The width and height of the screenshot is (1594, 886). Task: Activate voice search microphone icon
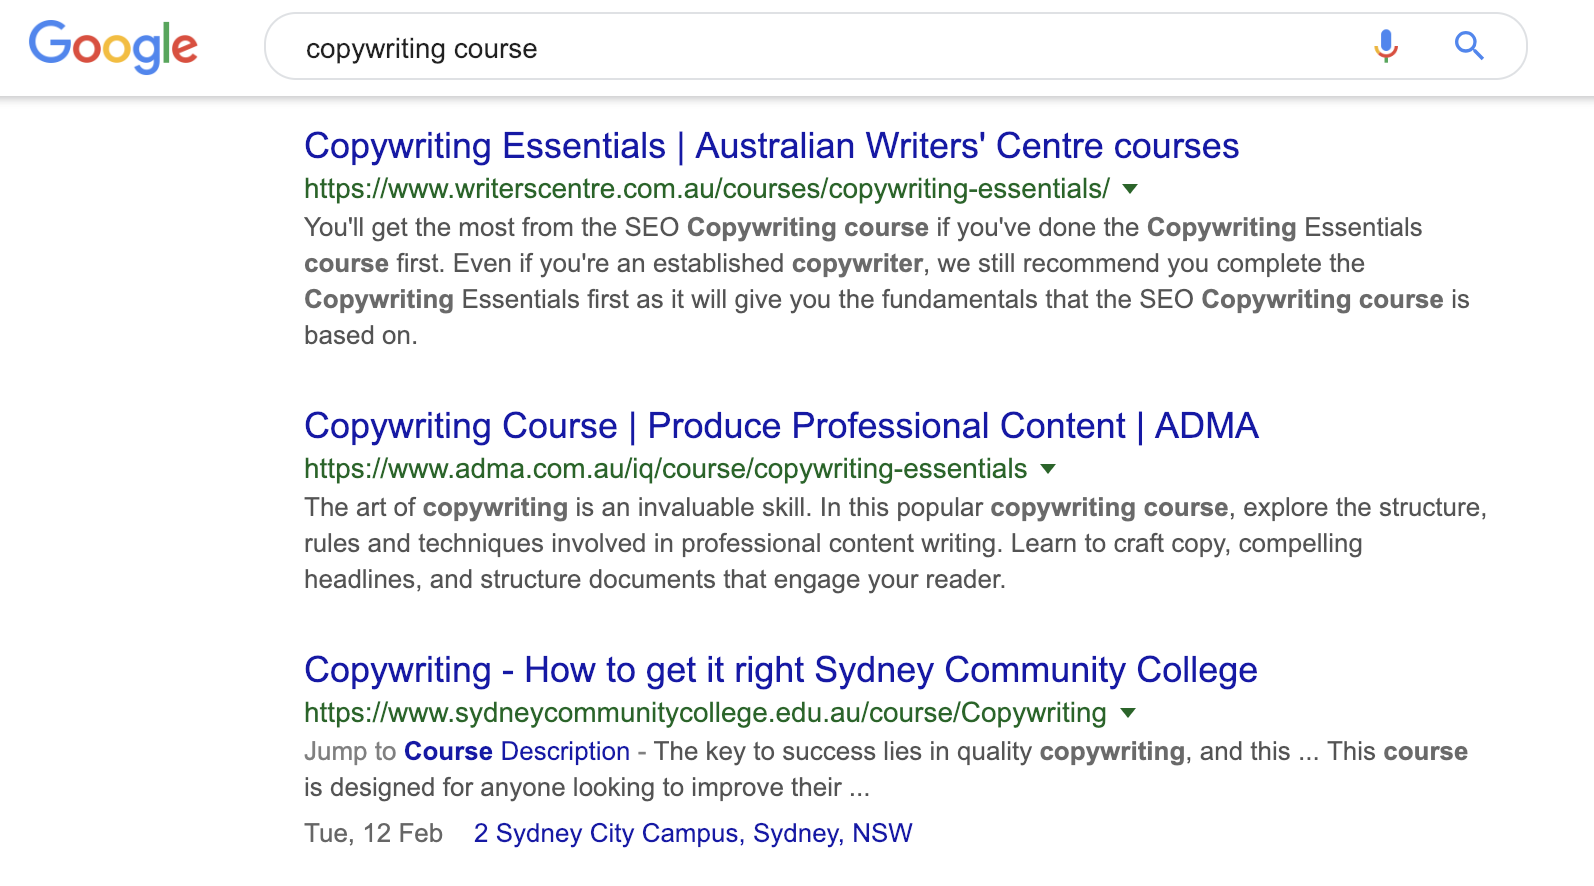point(1386,46)
